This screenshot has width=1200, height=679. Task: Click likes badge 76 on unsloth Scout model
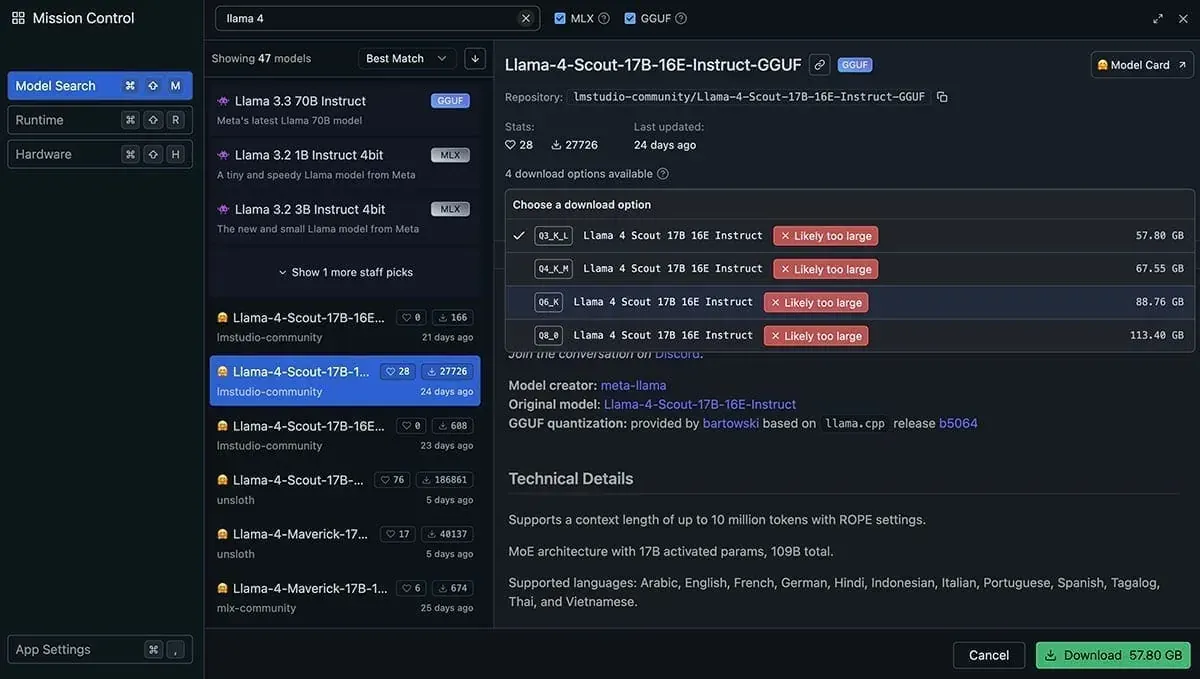point(392,480)
